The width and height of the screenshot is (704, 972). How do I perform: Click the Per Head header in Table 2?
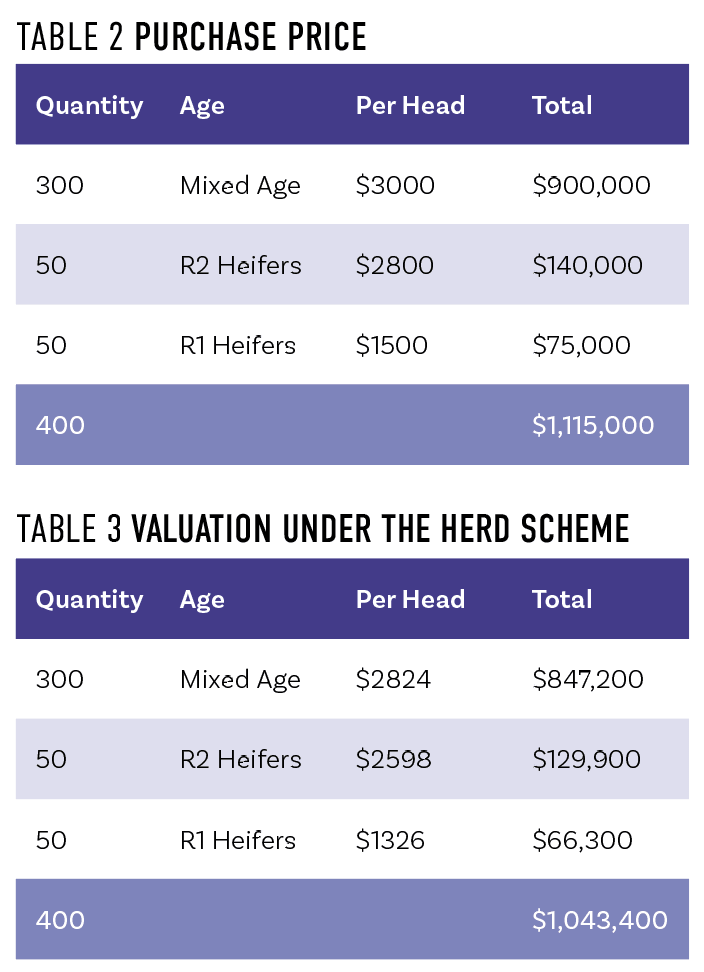click(x=410, y=105)
